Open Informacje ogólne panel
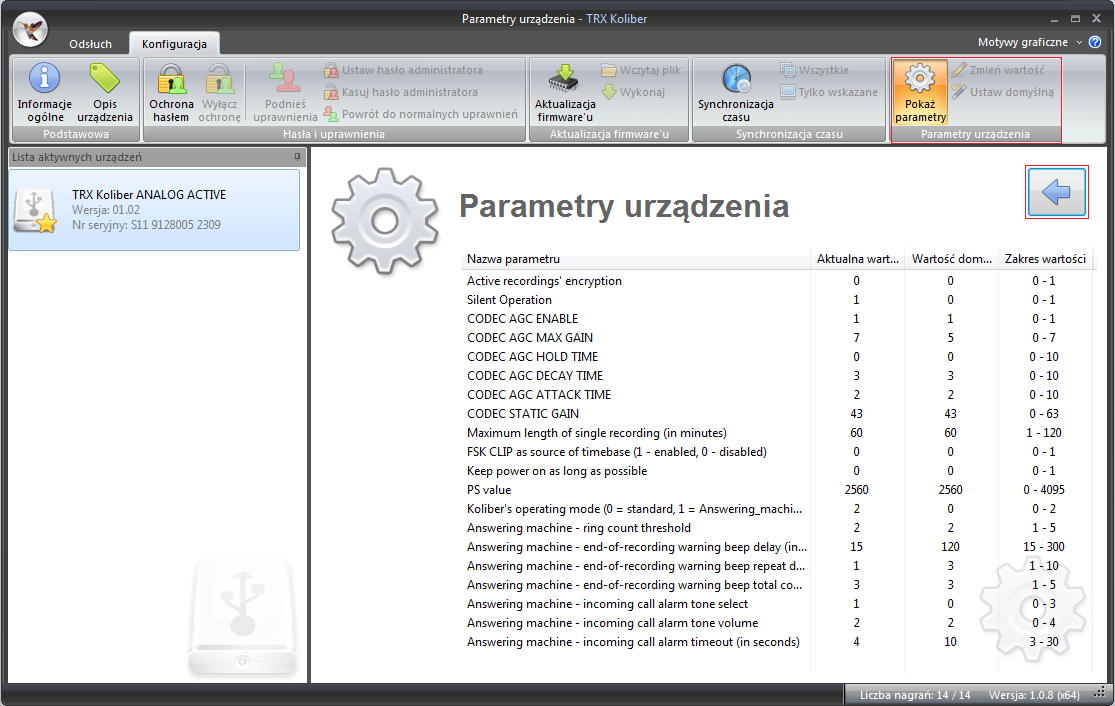 [45, 93]
